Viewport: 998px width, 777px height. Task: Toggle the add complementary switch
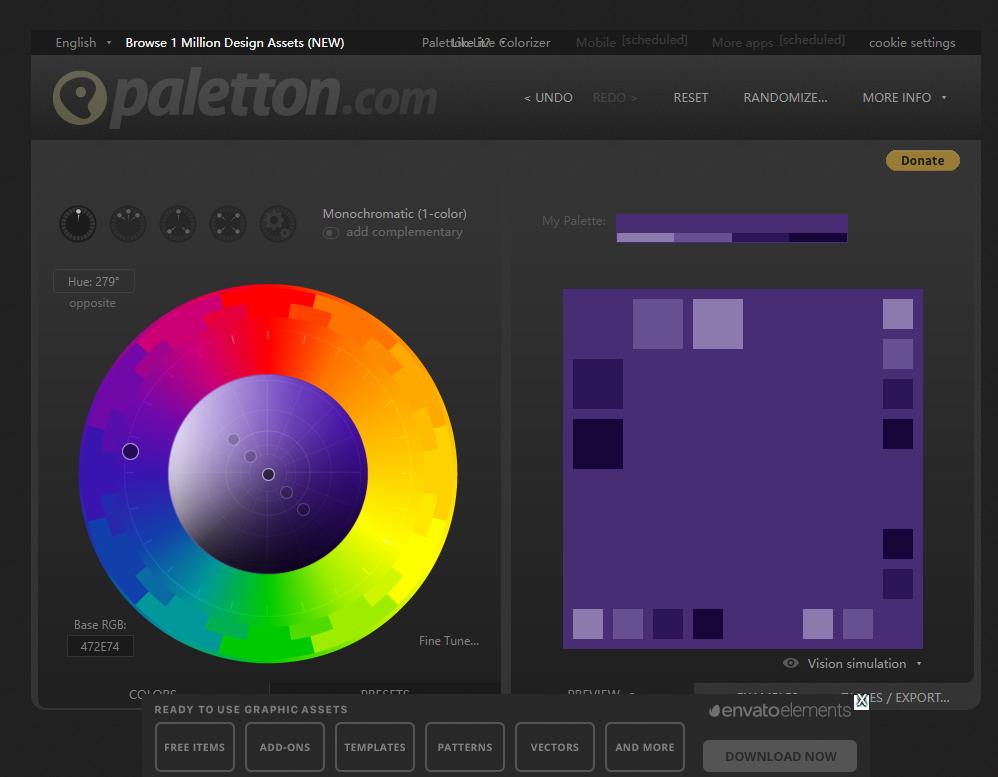point(331,232)
